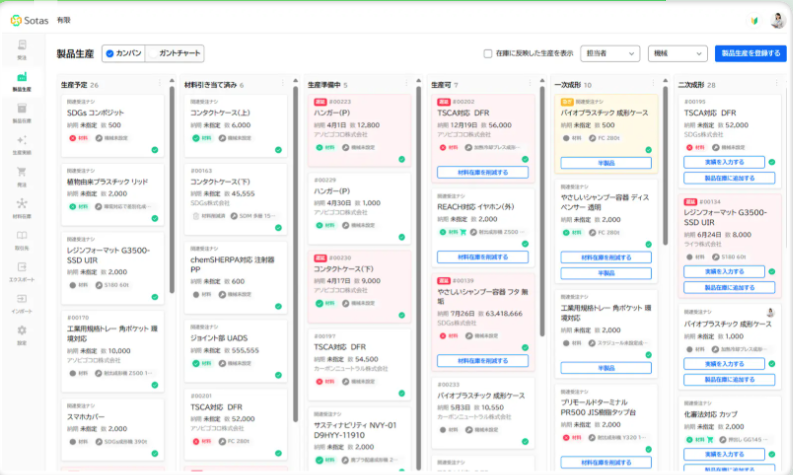The height and width of the screenshot is (475, 793).
Task: Click the beginner mark icon in header
Action: (752, 20)
